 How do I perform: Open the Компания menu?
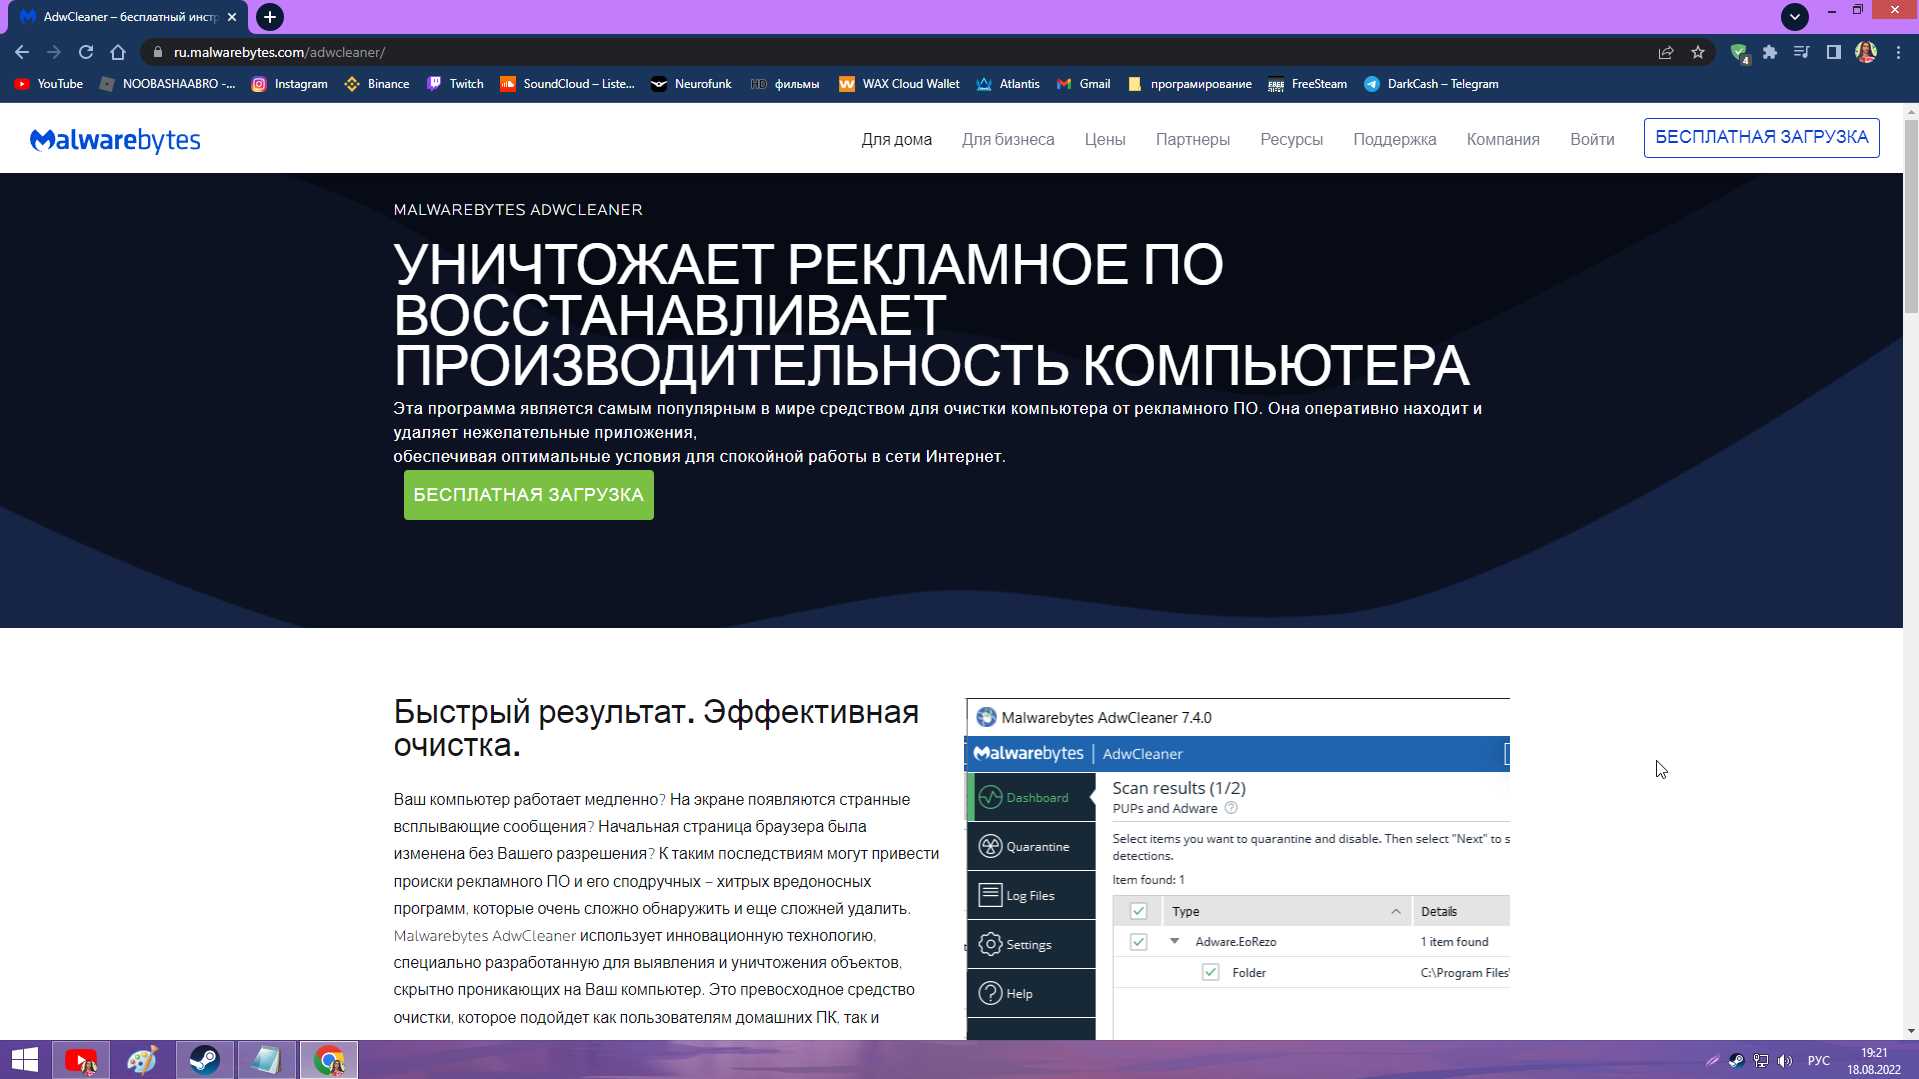(1503, 140)
